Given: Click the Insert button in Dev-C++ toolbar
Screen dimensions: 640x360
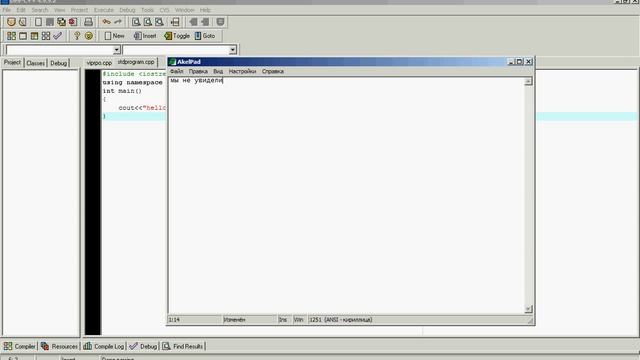Looking at the screenshot, I should [145, 36].
